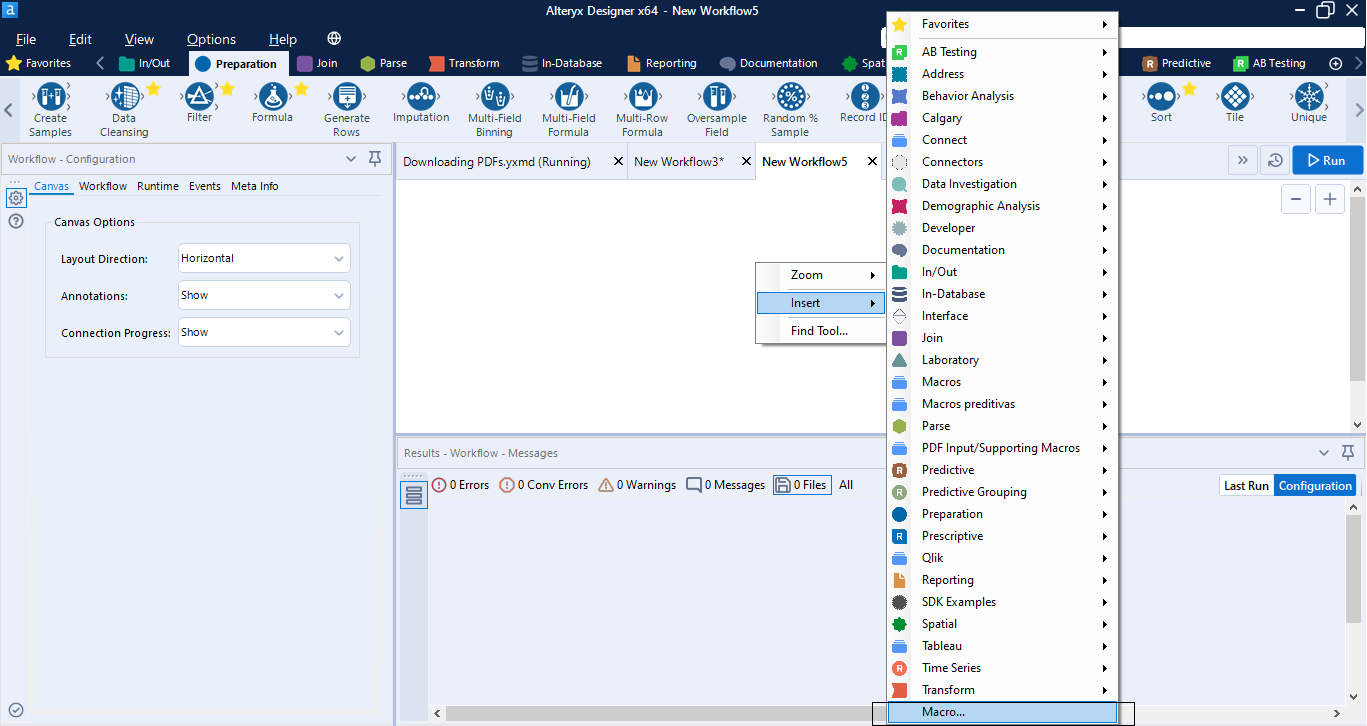Screen dimensions: 1367x726
Task: Click Find Tool... in context menu
Action: tap(819, 330)
